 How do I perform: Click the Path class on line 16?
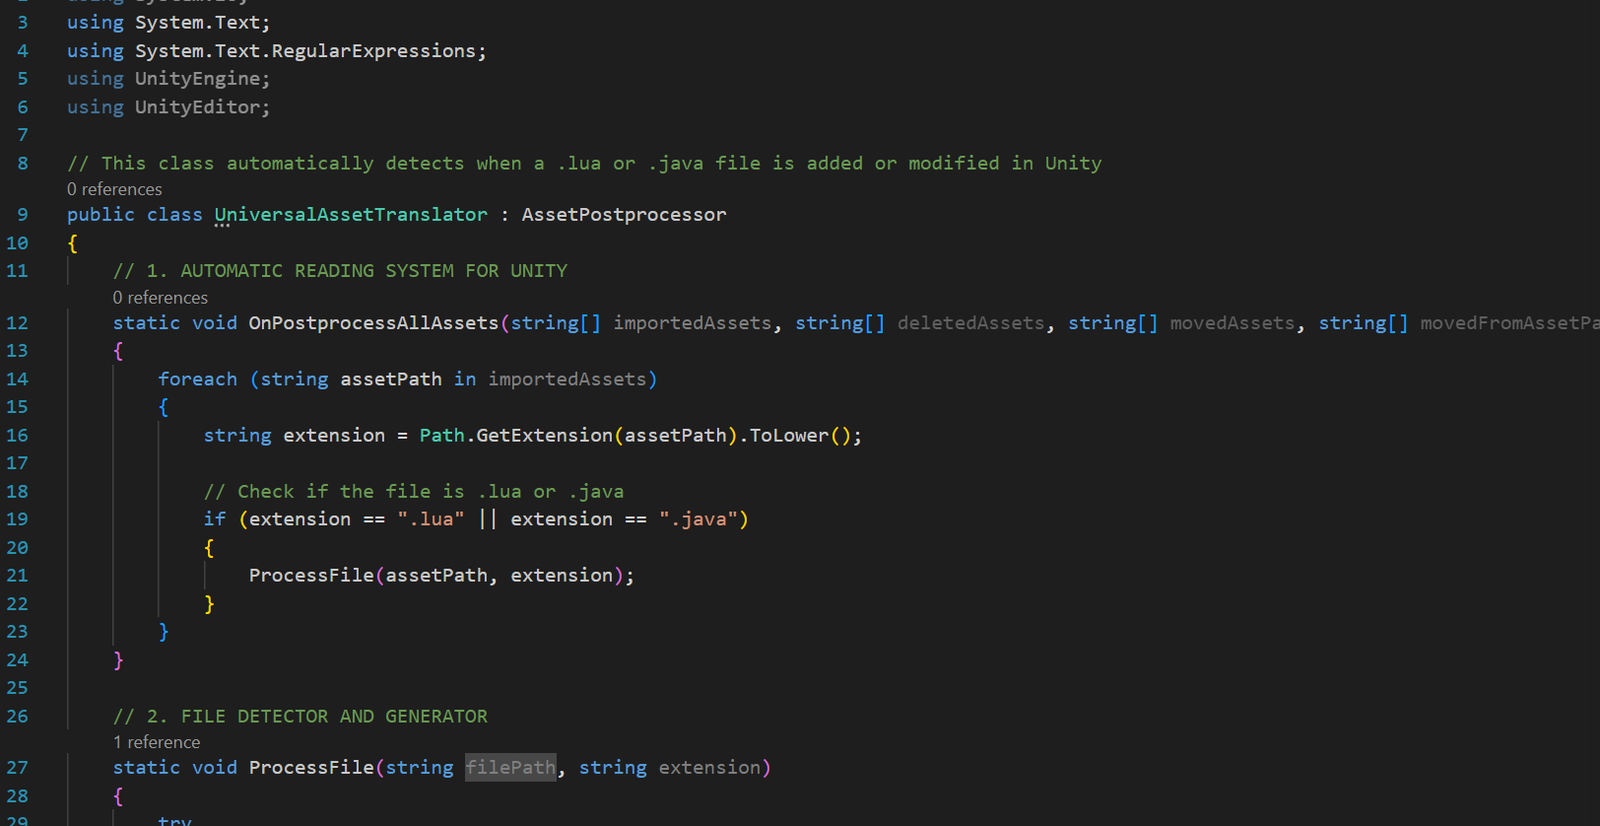442,435
